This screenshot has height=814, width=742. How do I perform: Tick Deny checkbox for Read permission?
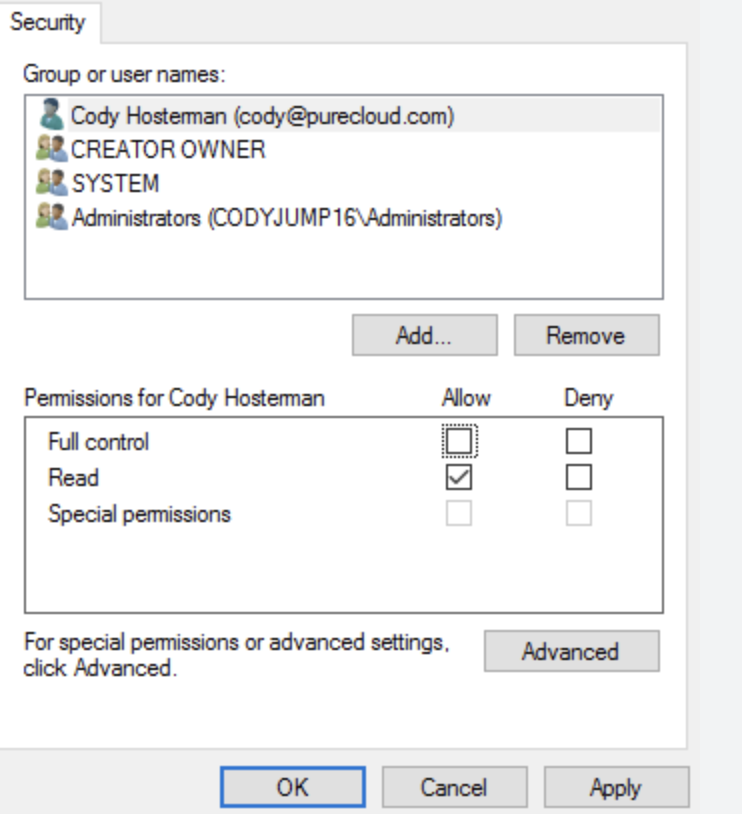579,478
